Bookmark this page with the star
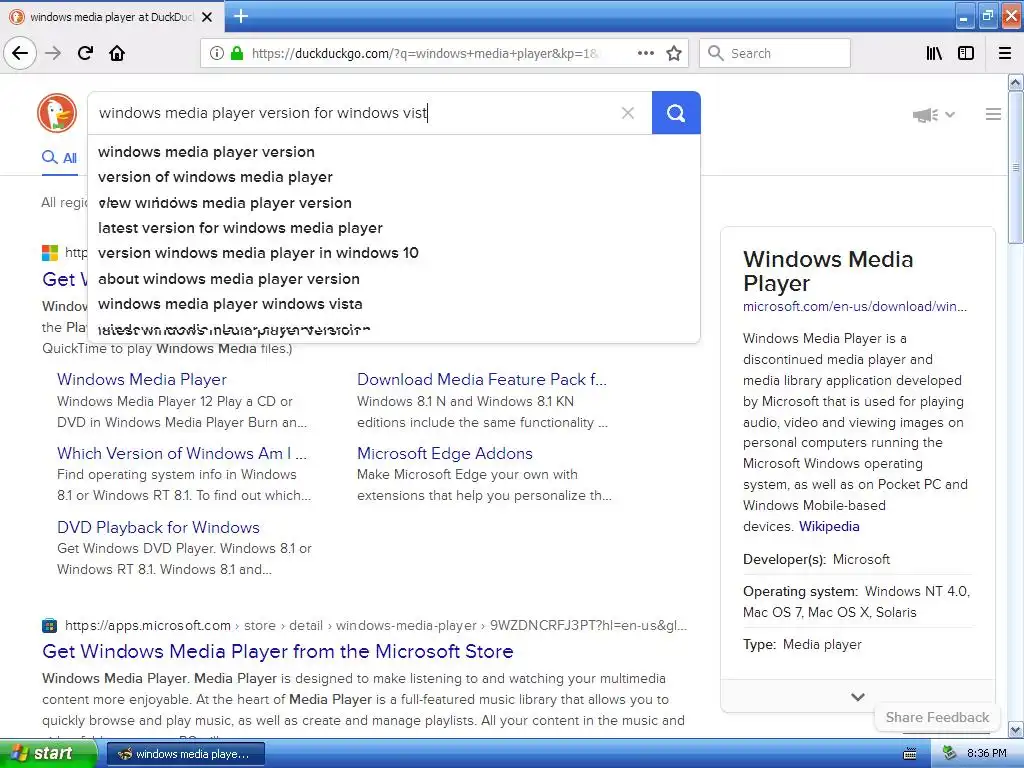This screenshot has width=1024, height=768. pyautogui.click(x=674, y=53)
